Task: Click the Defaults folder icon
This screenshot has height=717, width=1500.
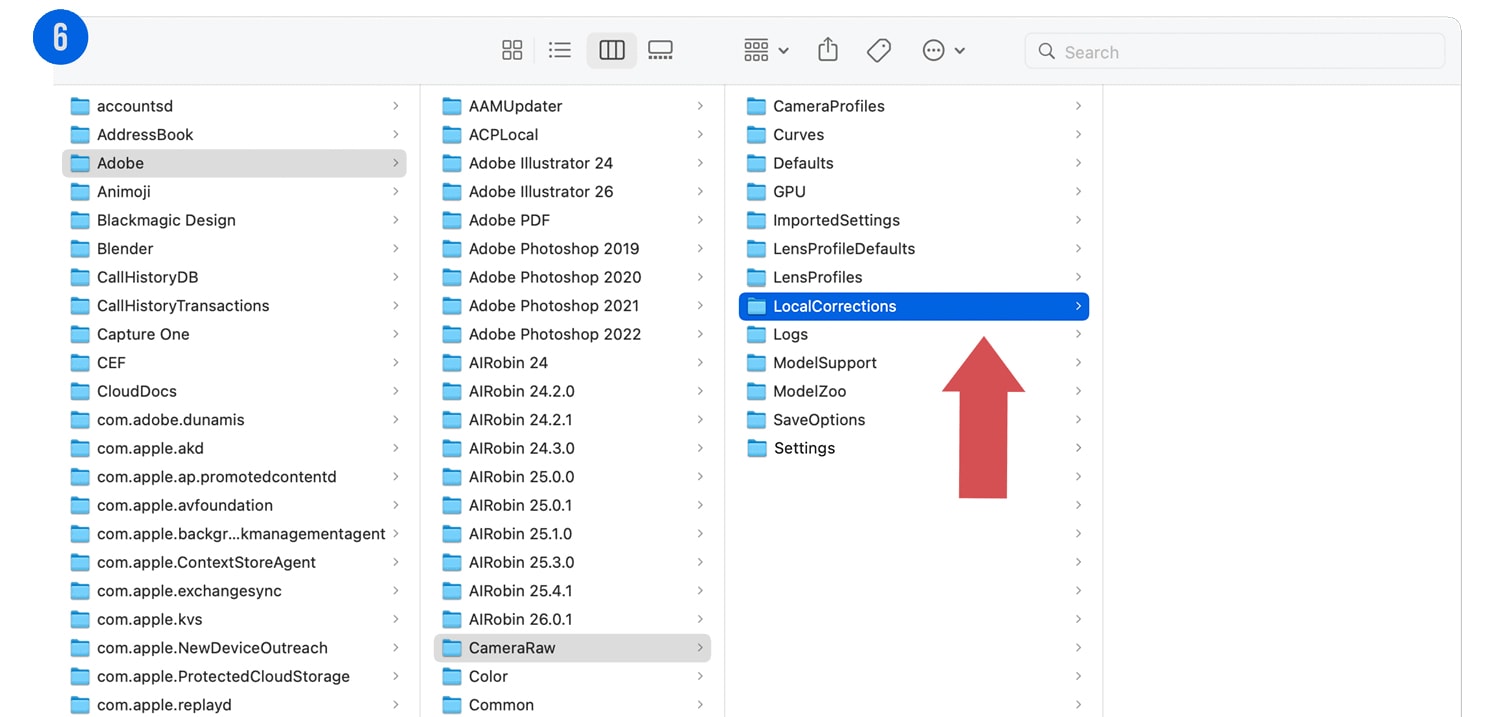Action: (x=756, y=163)
